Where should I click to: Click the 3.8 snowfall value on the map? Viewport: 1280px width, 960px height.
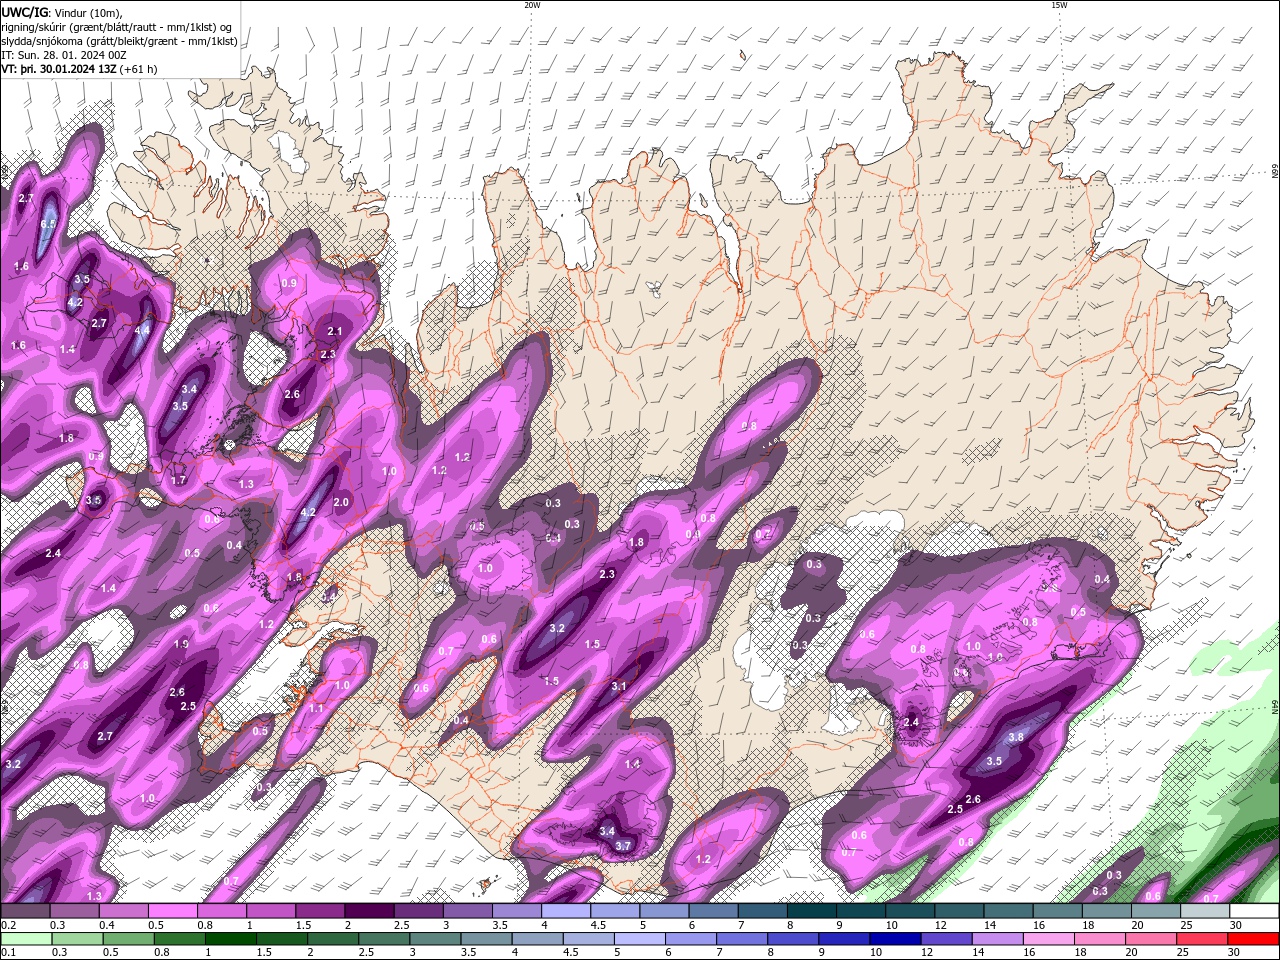point(1016,737)
